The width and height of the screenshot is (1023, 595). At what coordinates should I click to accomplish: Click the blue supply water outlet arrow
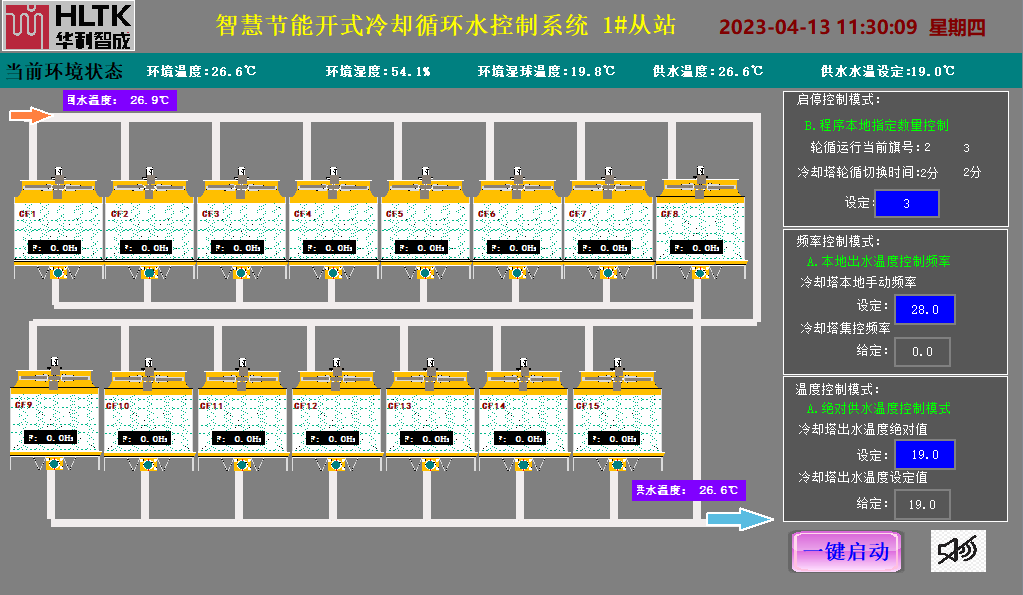click(x=740, y=518)
